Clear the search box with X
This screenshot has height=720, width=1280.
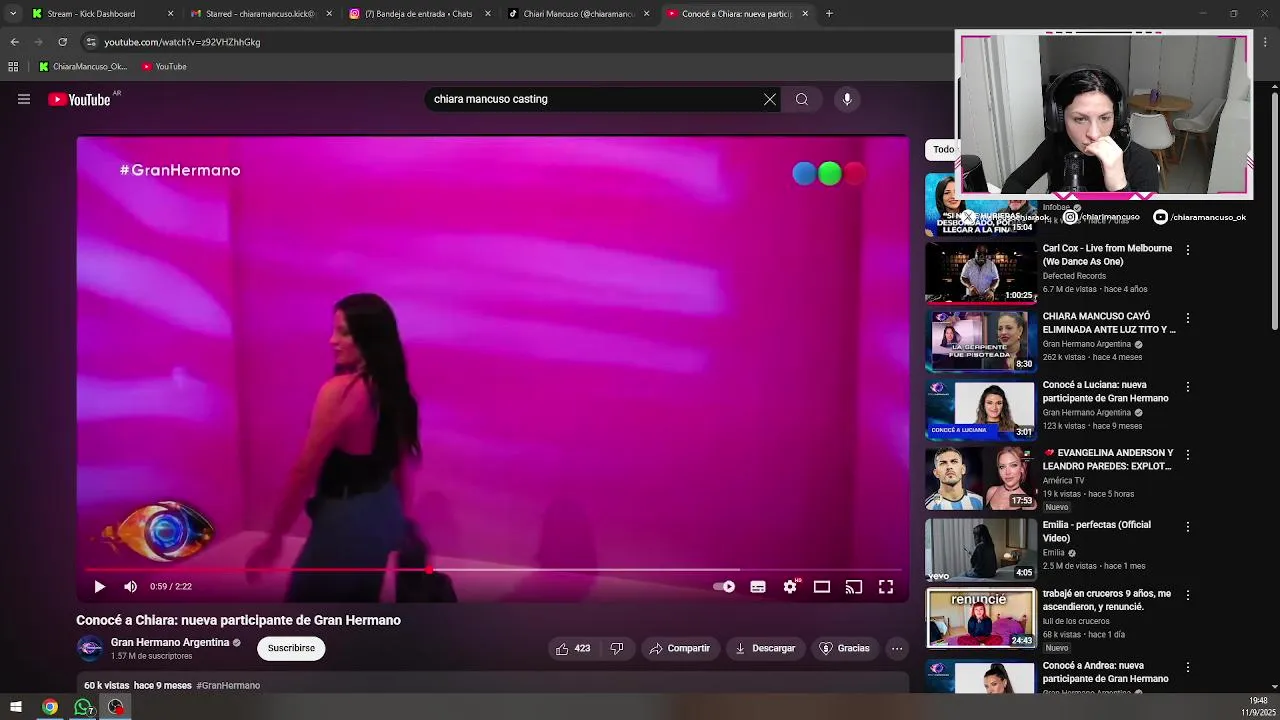pos(770,99)
